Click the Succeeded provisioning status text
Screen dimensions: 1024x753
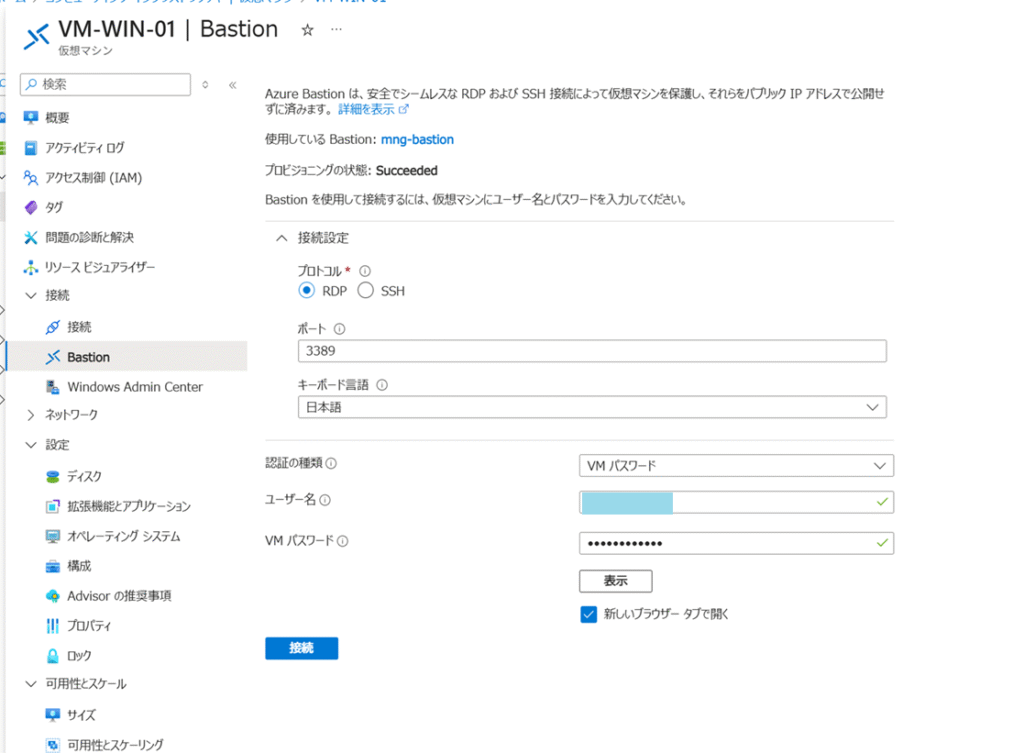[406, 171]
